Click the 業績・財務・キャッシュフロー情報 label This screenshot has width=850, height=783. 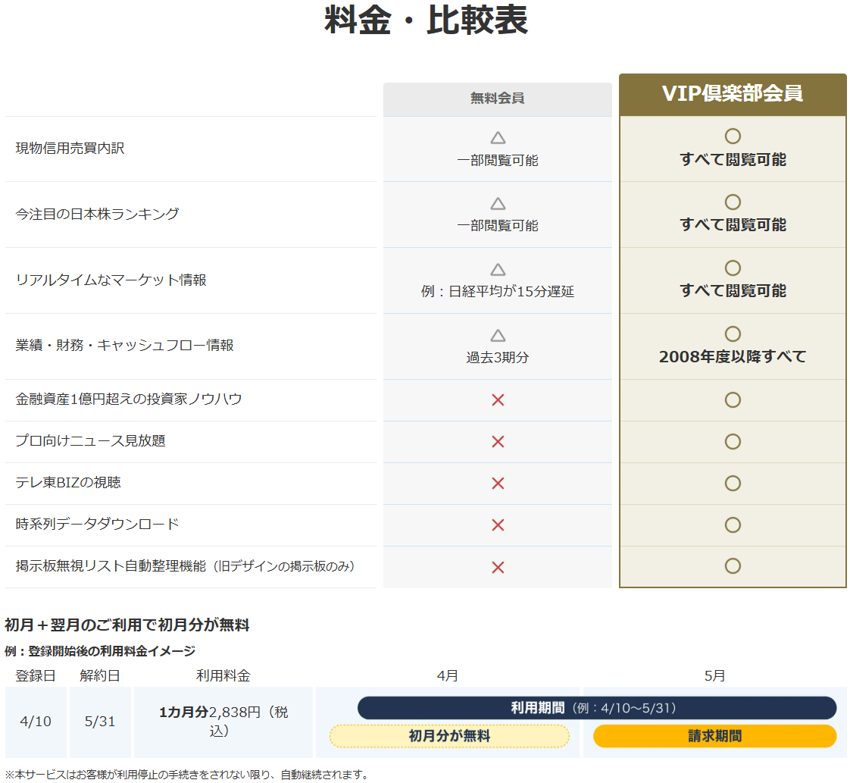(x=125, y=345)
